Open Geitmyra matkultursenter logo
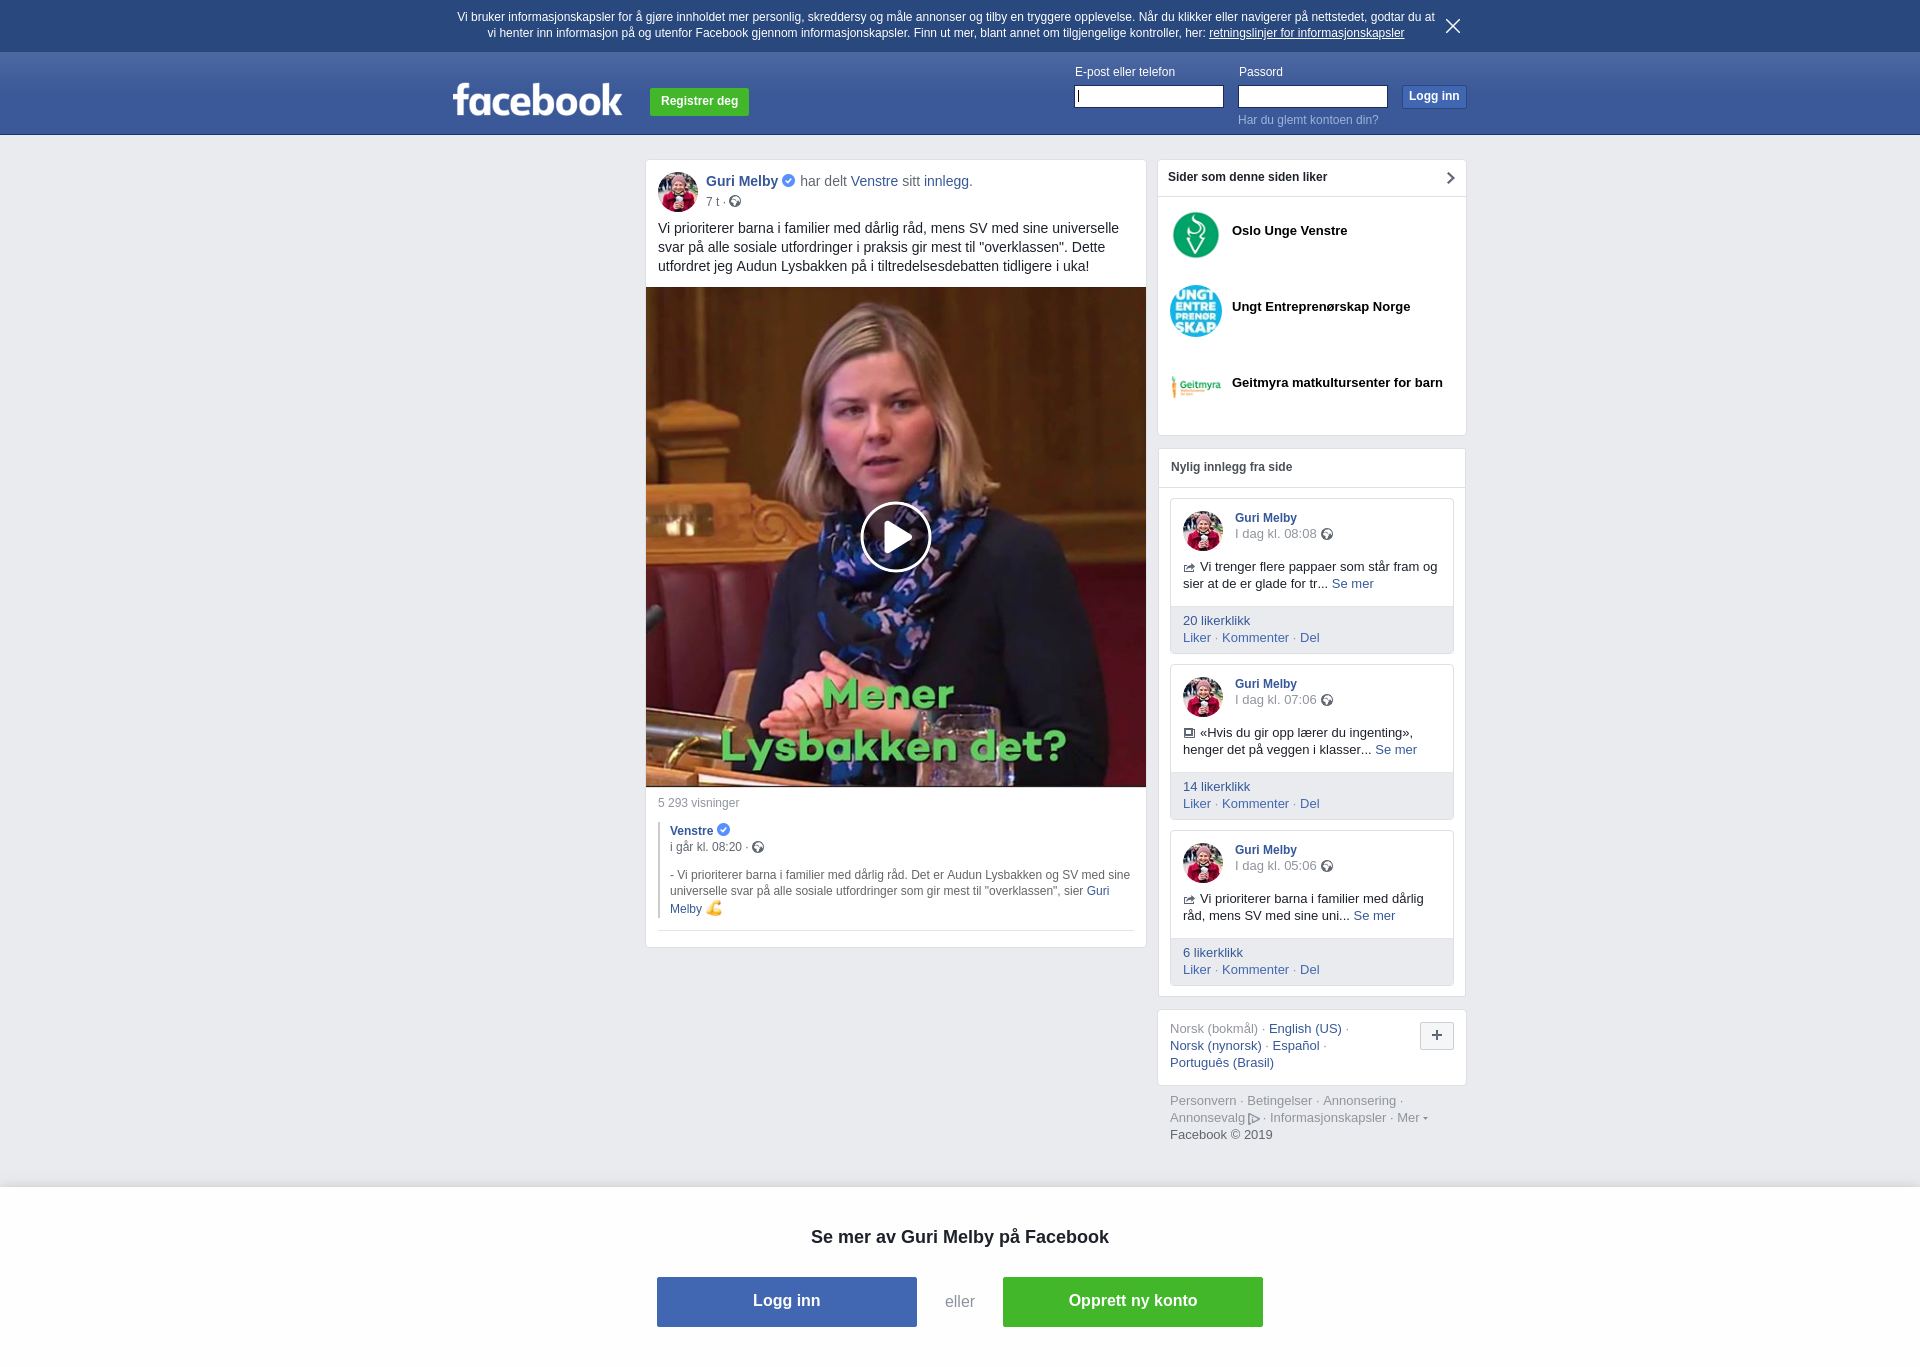Image resolution: width=1920 pixels, height=1367 pixels. 1196,386
